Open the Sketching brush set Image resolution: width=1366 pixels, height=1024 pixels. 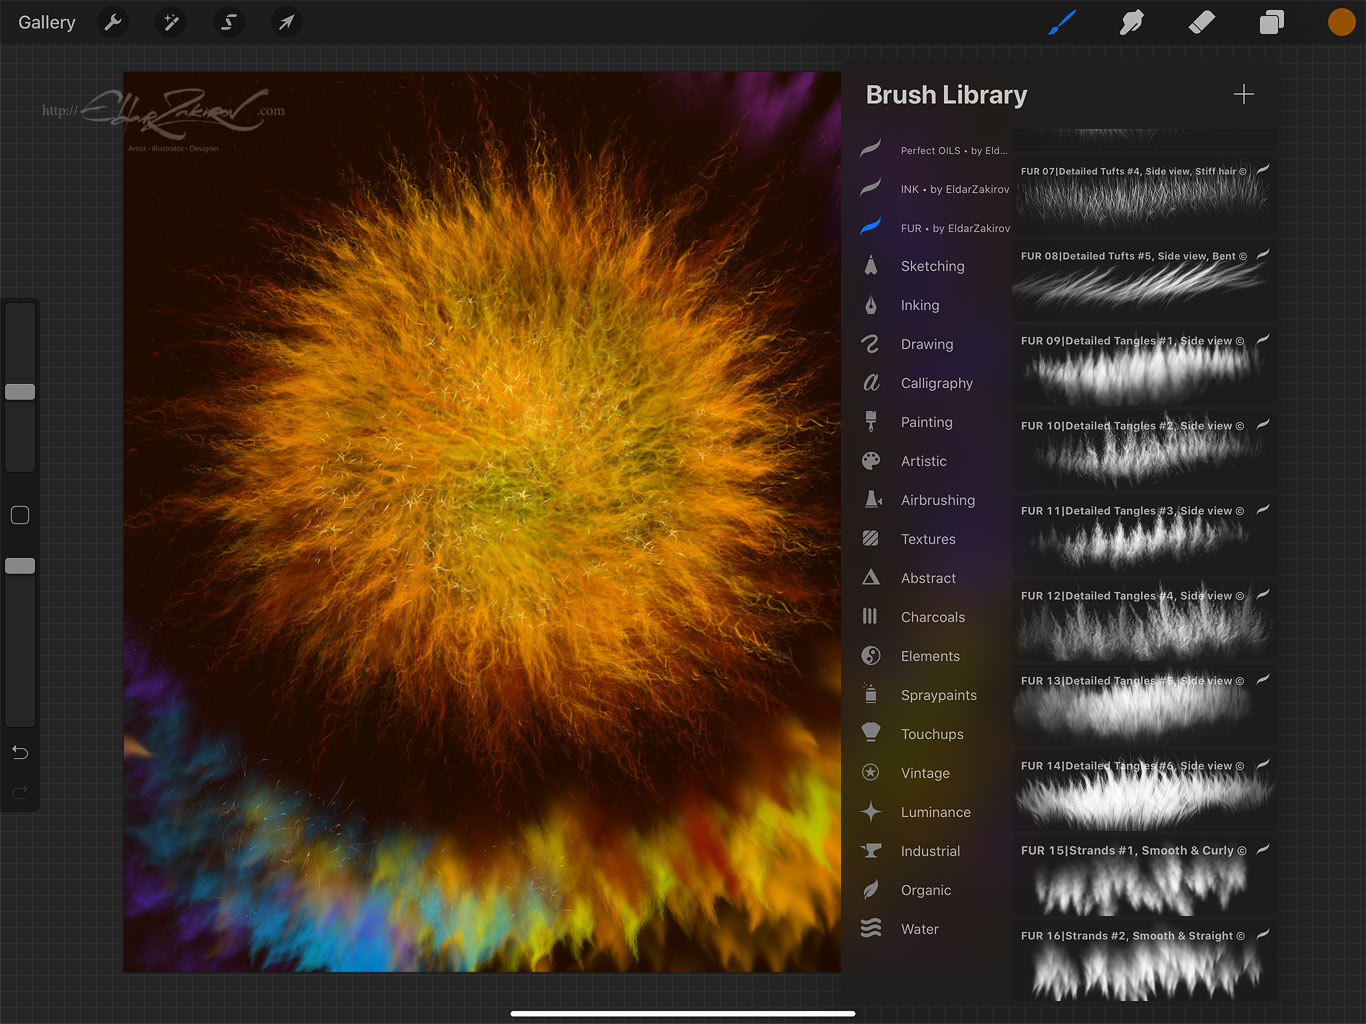click(x=932, y=266)
